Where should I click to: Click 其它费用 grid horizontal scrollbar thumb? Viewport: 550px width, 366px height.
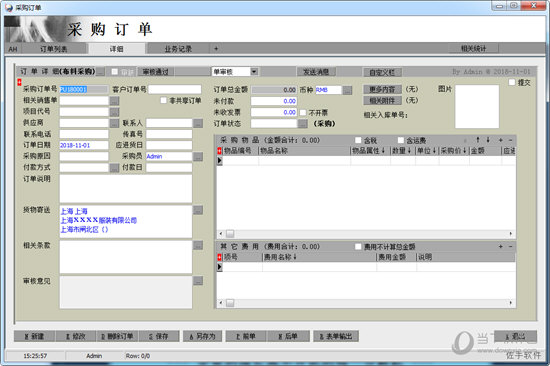pos(230,302)
